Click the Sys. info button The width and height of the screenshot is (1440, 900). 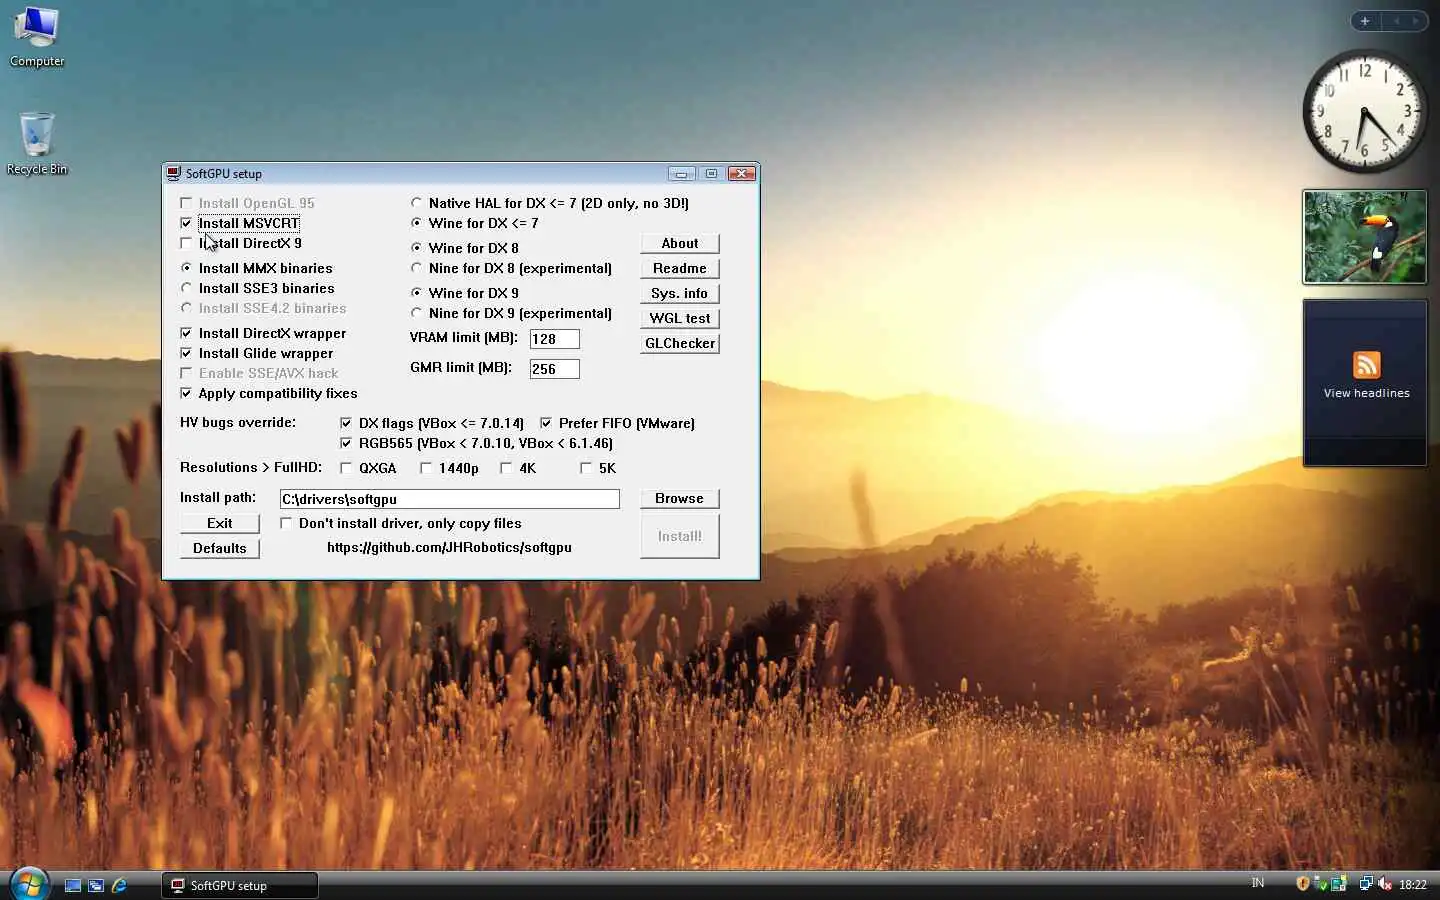tap(680, 293)
